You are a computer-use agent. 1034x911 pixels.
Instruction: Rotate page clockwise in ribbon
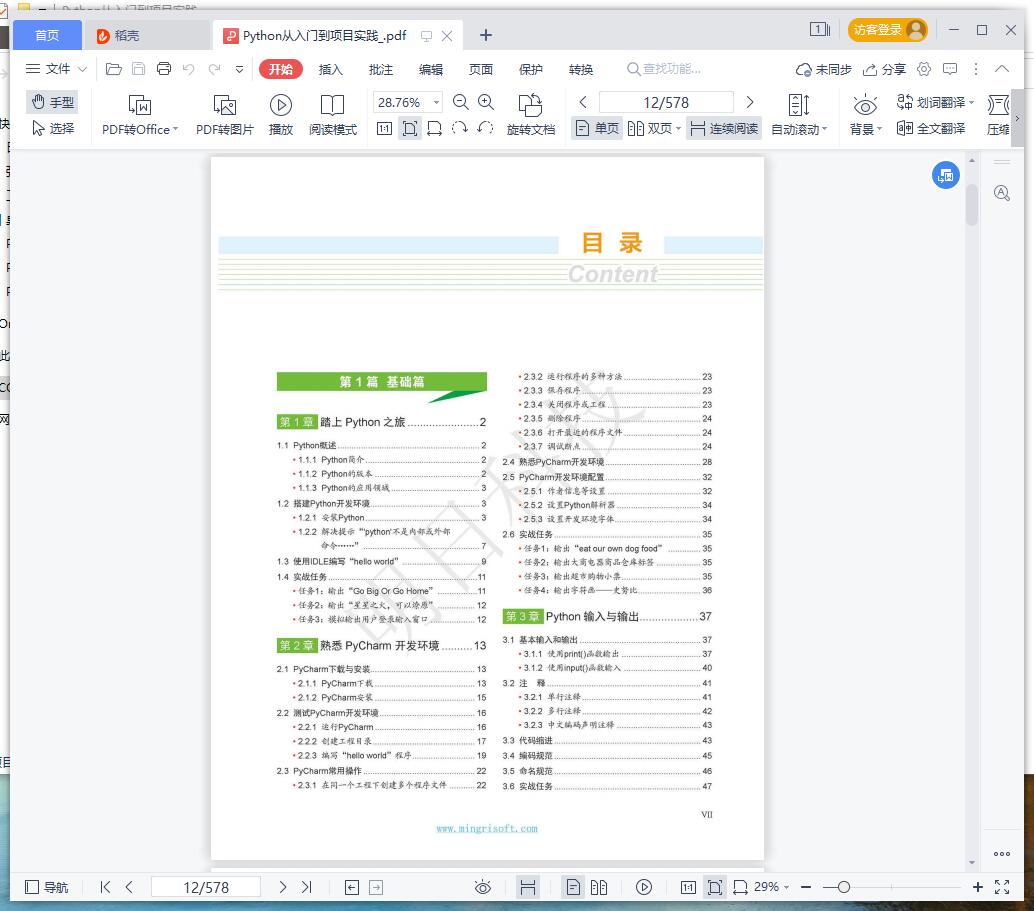(x=460, y=128)
